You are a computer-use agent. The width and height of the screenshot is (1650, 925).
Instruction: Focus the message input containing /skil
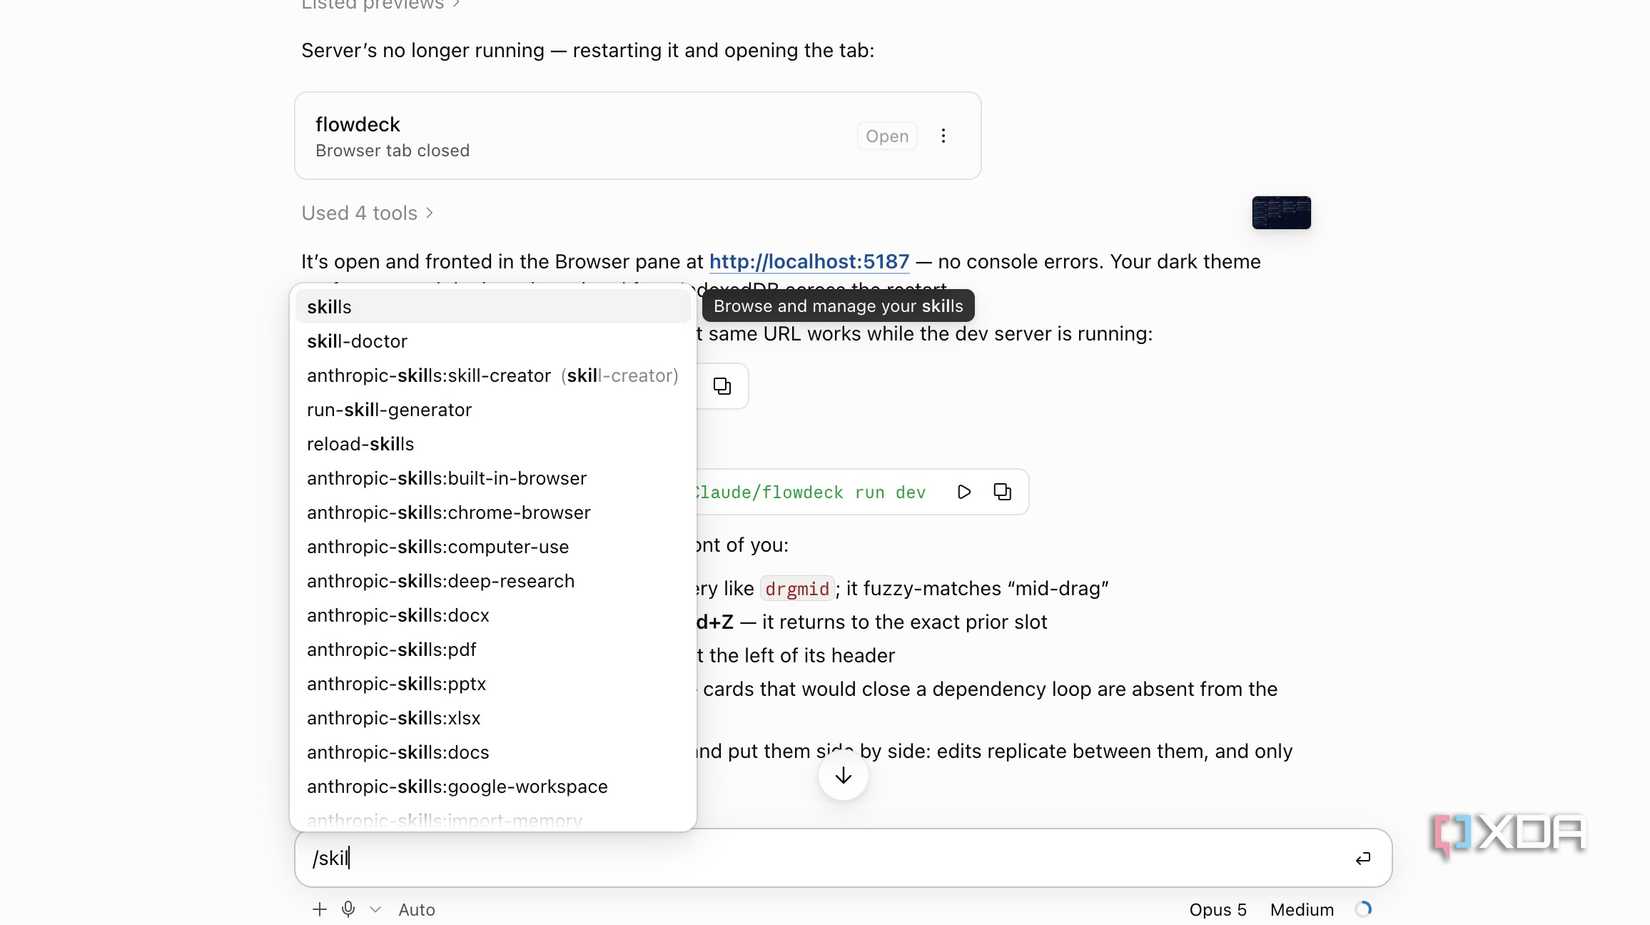[842, 858]
